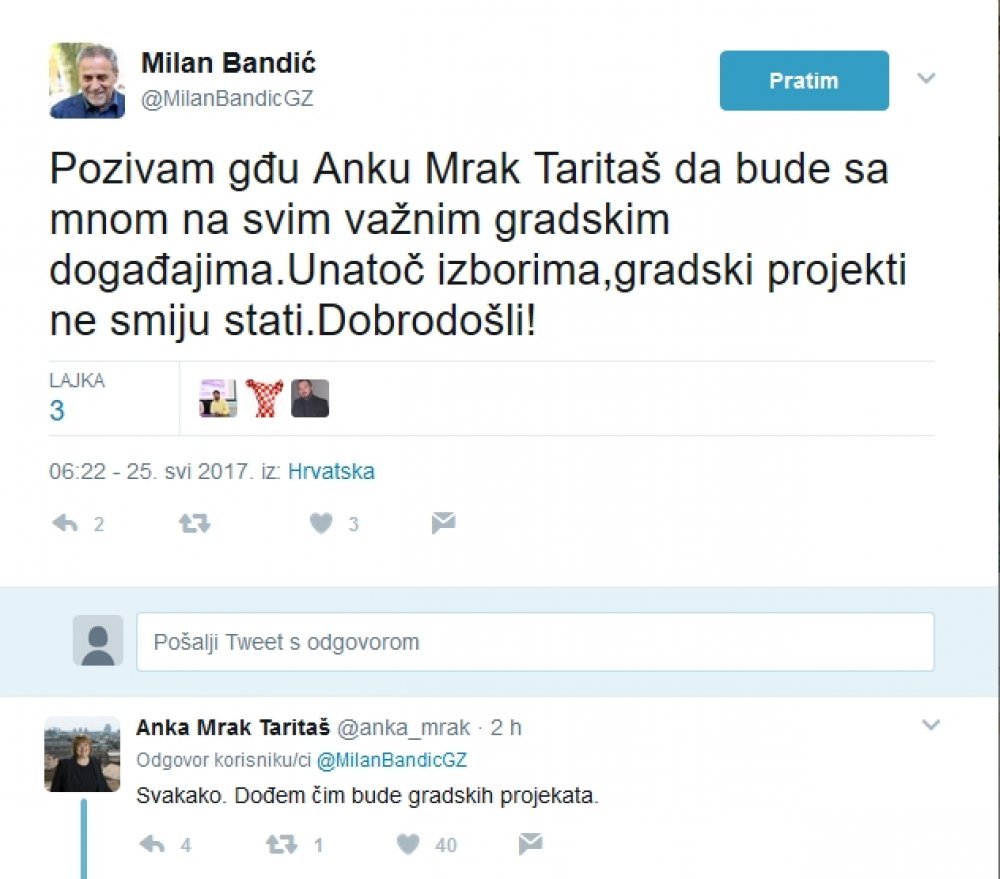Open the @MilanBandicGZ mention in the reply
This screenshot has width=1000, height=879.
click(392, 760)
